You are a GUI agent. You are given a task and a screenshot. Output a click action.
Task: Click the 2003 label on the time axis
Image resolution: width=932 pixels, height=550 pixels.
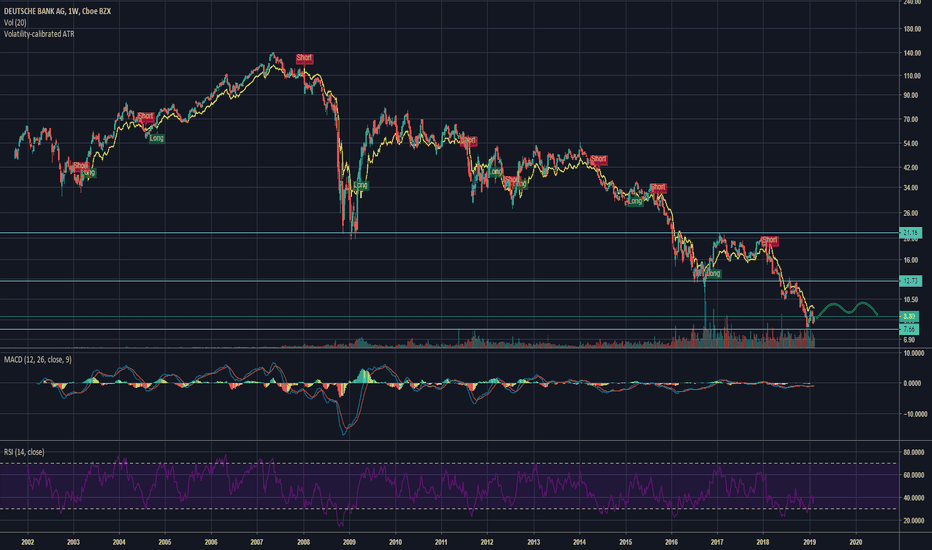pyautogui.click(x=73, y=542)
